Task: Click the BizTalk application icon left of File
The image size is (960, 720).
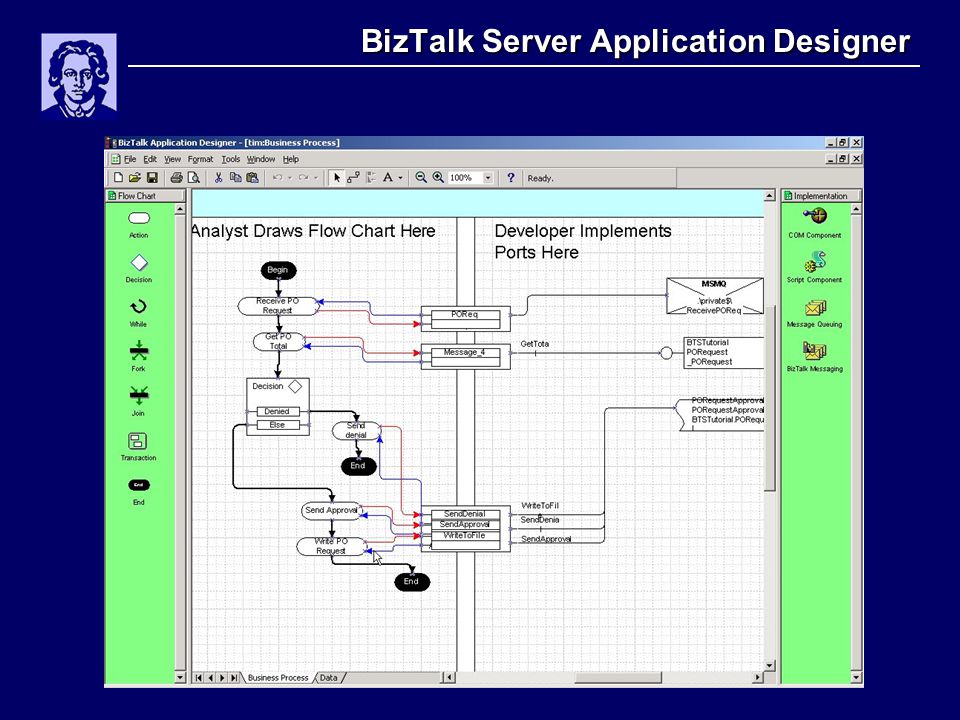Action: (x=115, y=159)
